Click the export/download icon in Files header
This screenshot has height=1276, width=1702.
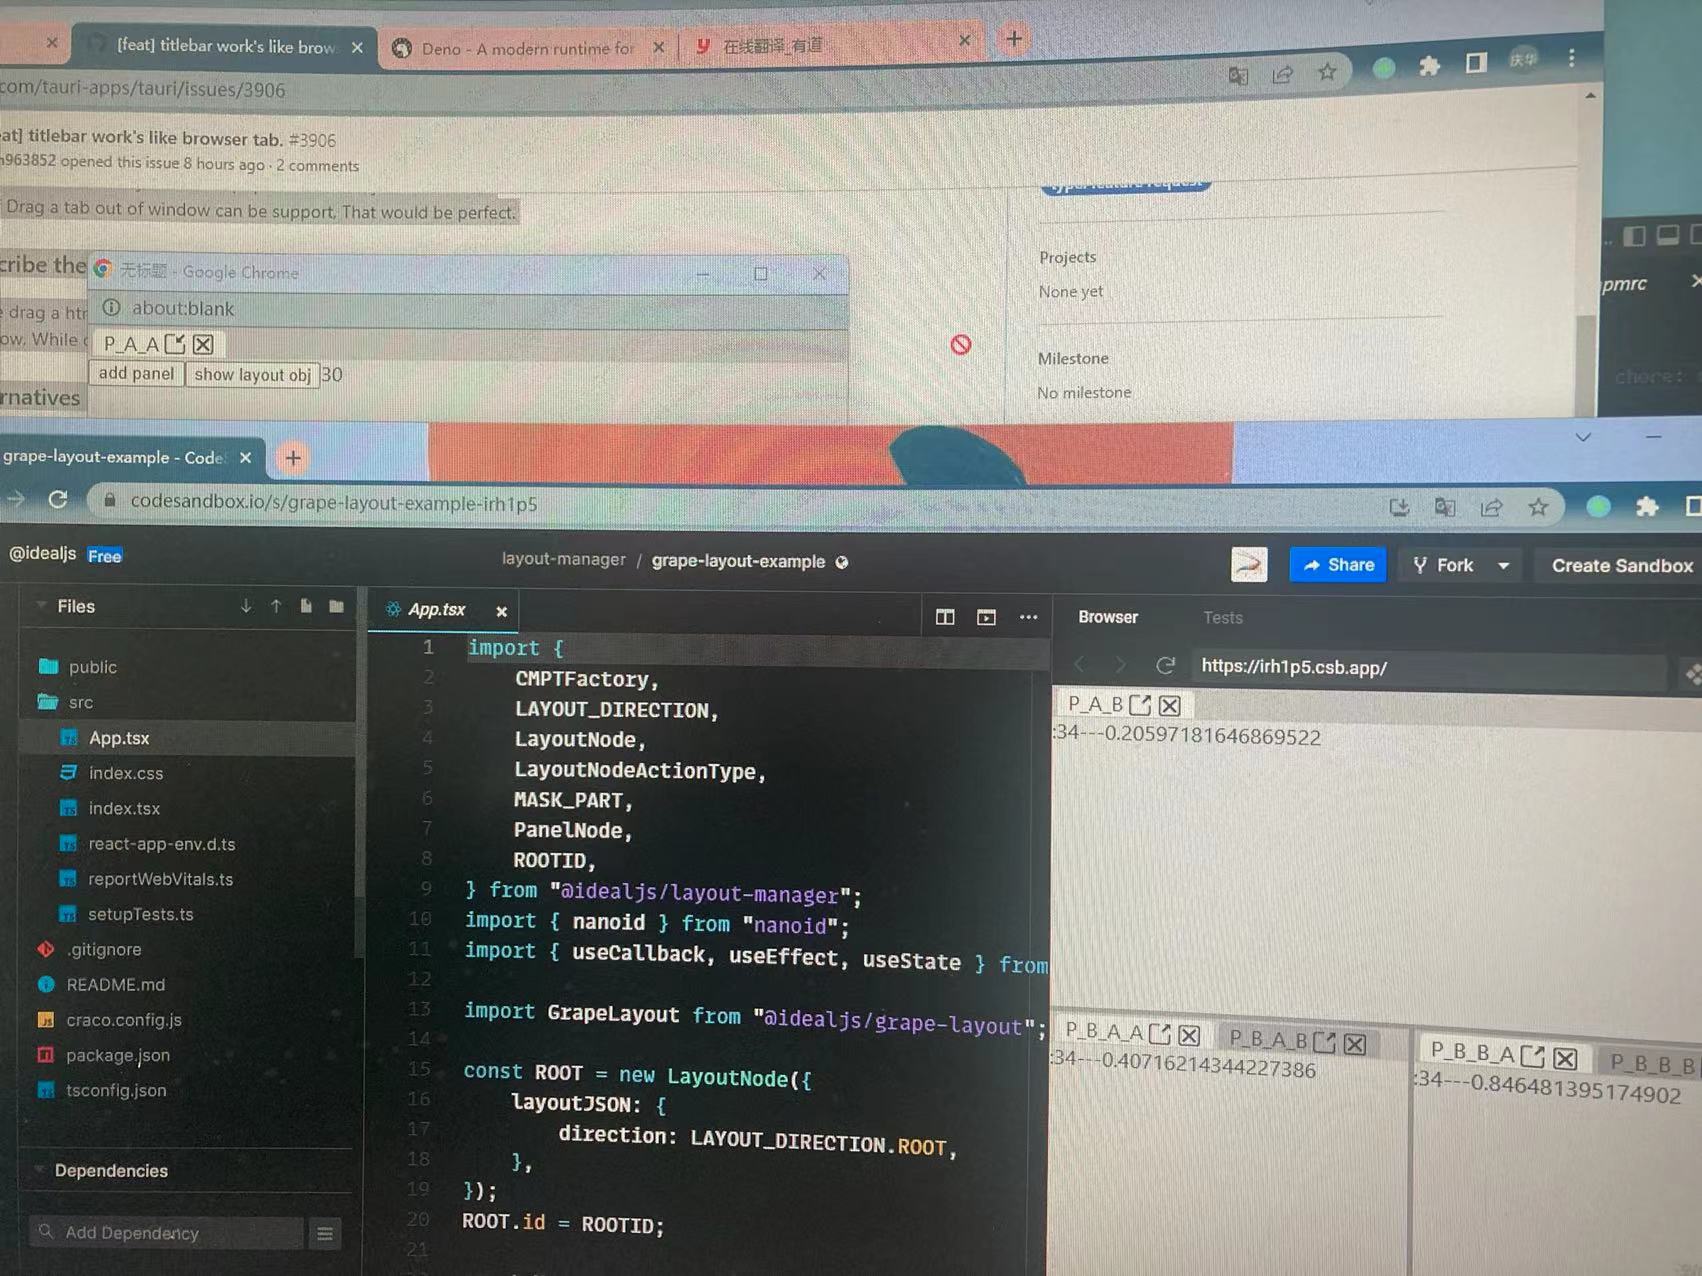coord(245,606)
